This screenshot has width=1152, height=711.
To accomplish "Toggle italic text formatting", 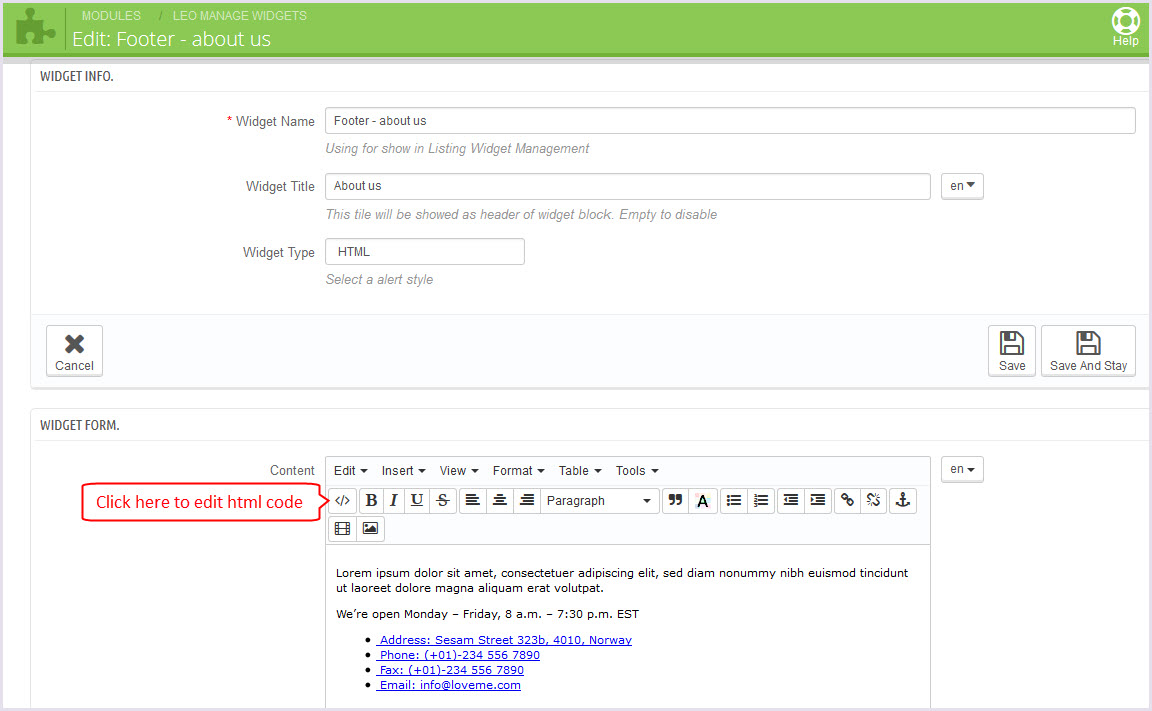I will point(394,500).
